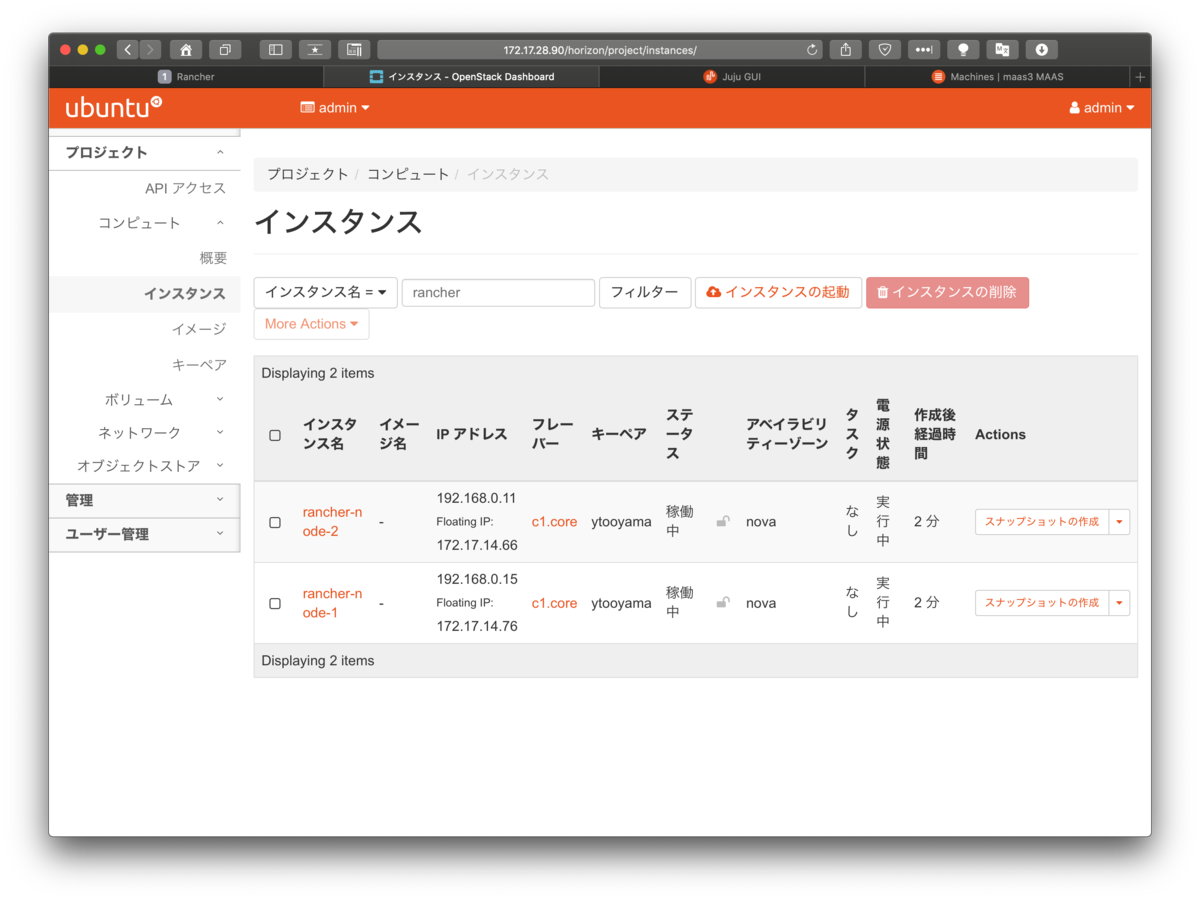Click c1.core flavor in rancher-node-1 row
The height and width of the screenshot is (901, 1200).
click(554, 603)
